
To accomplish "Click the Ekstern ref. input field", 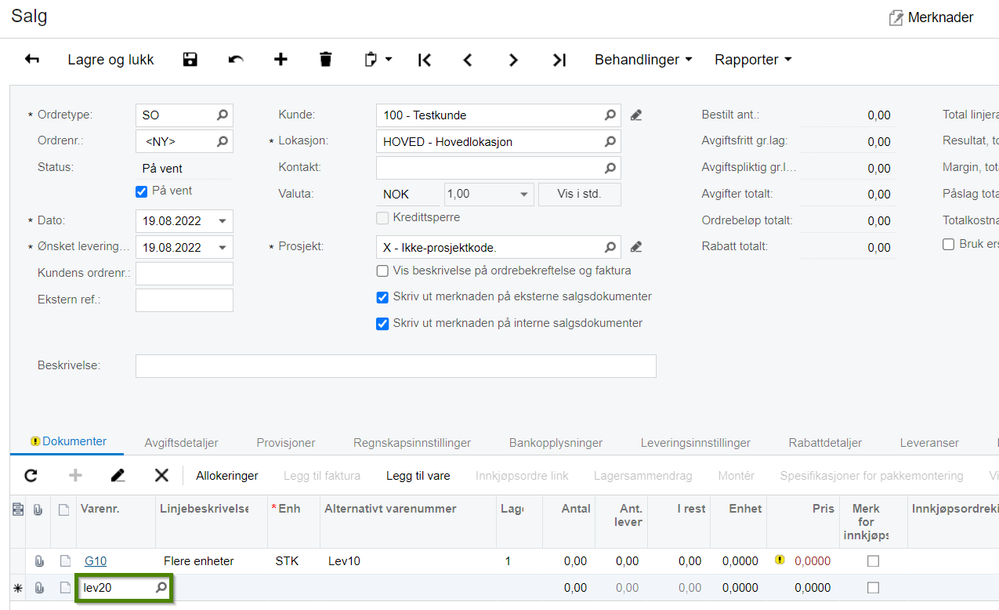I will (x=184, y=300).
